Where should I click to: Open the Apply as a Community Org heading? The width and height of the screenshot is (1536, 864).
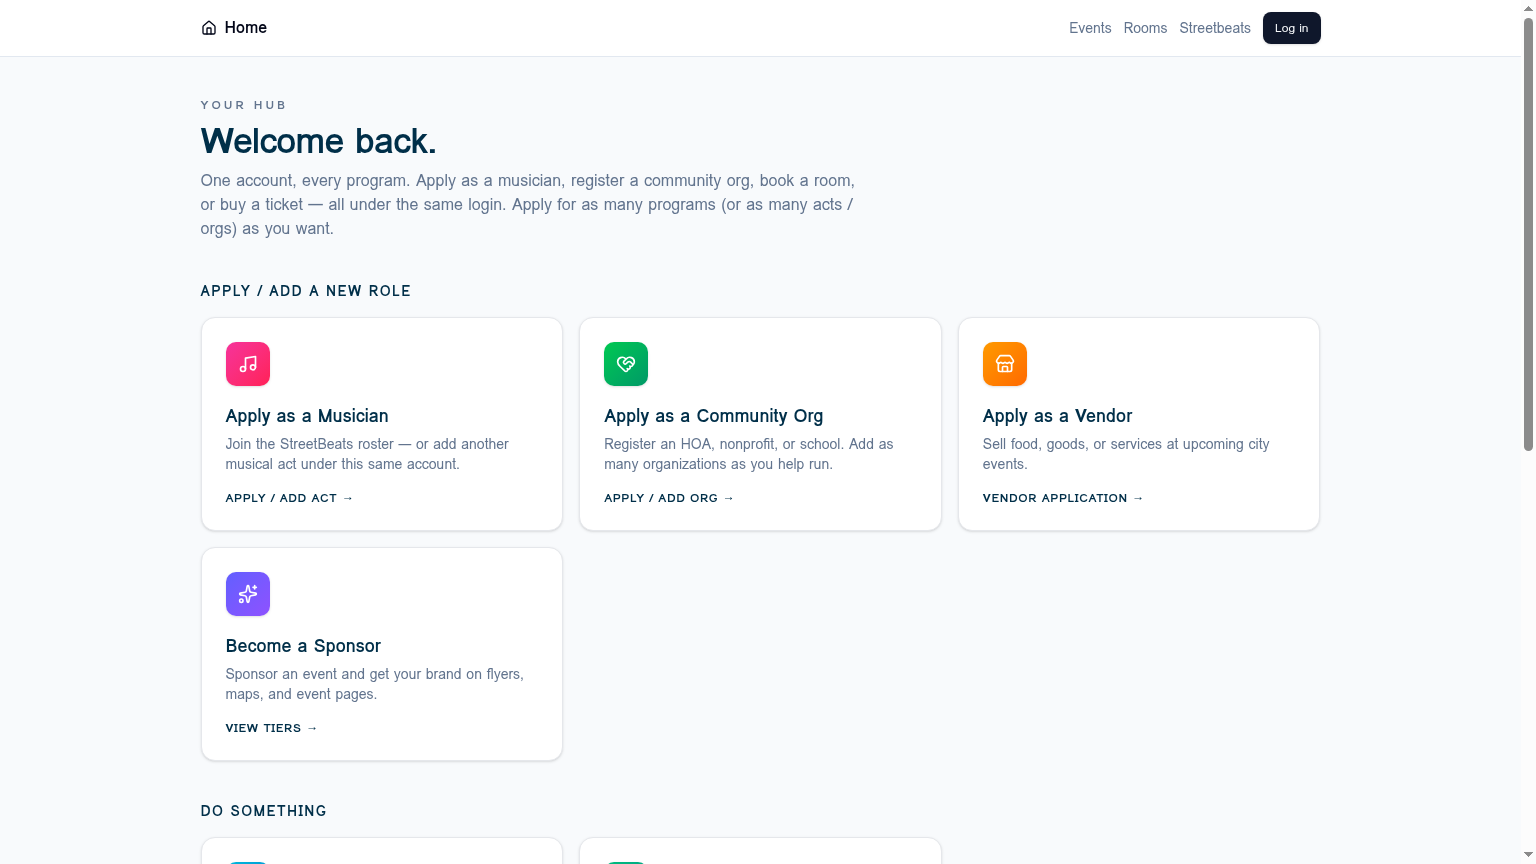tap(714, 416)
